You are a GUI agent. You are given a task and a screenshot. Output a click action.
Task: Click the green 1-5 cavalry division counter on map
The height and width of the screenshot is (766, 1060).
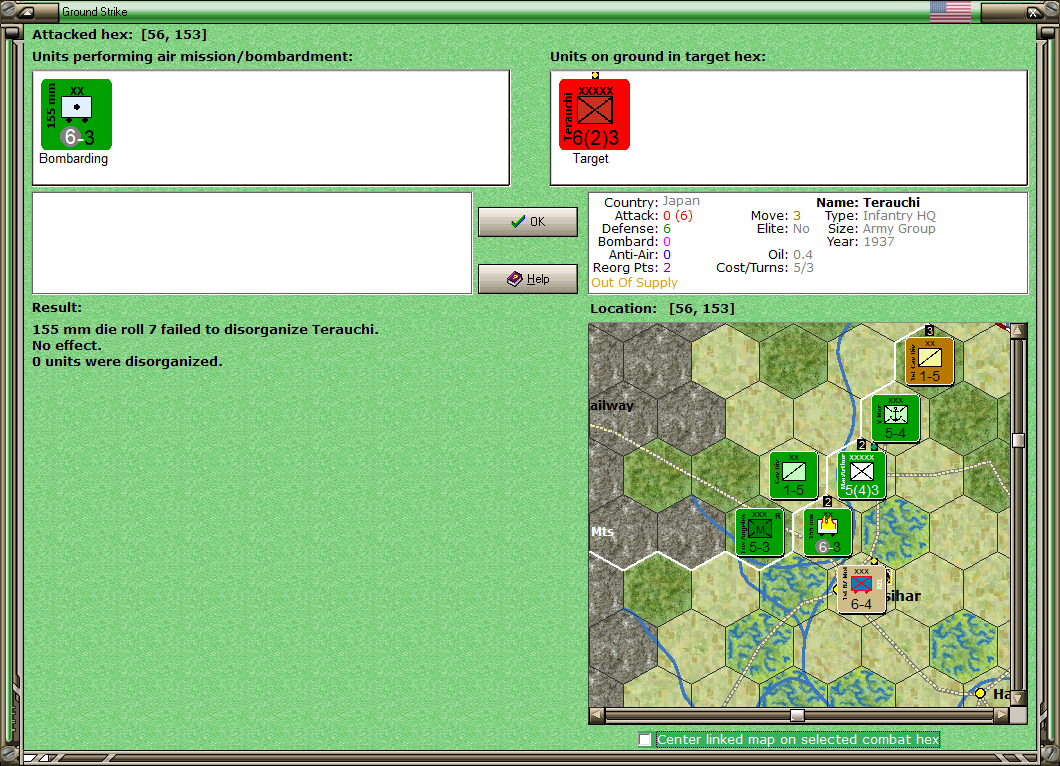pyautogui.click(x=794, y=475)
